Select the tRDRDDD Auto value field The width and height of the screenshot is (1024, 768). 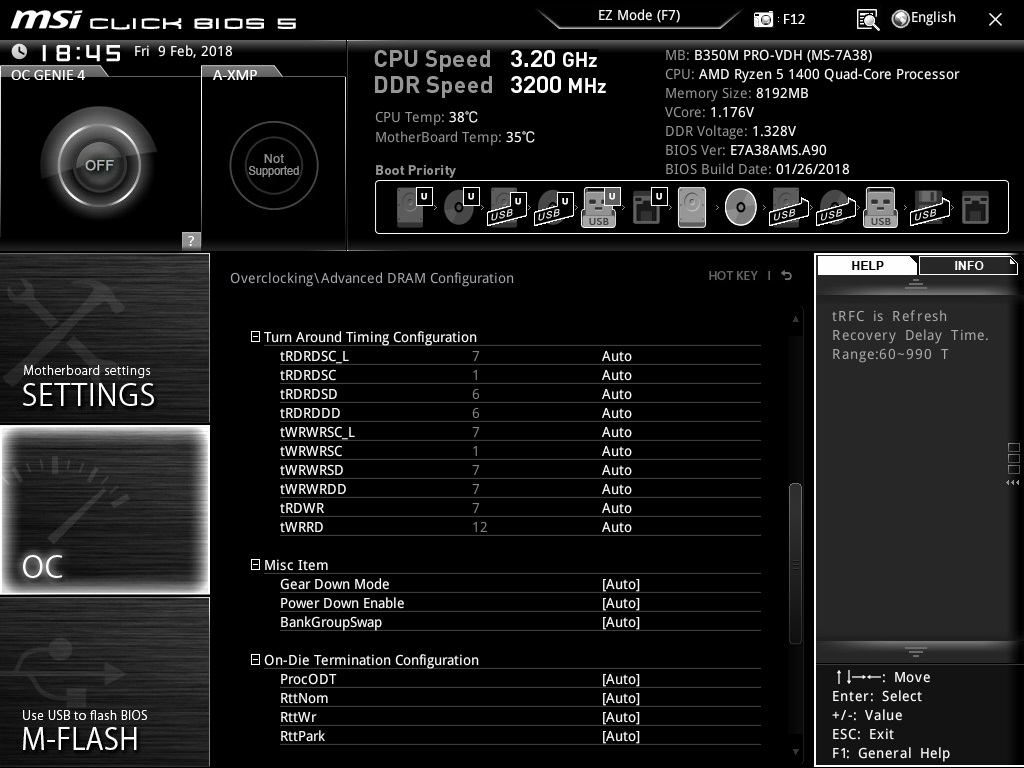(x=616, y=413)
